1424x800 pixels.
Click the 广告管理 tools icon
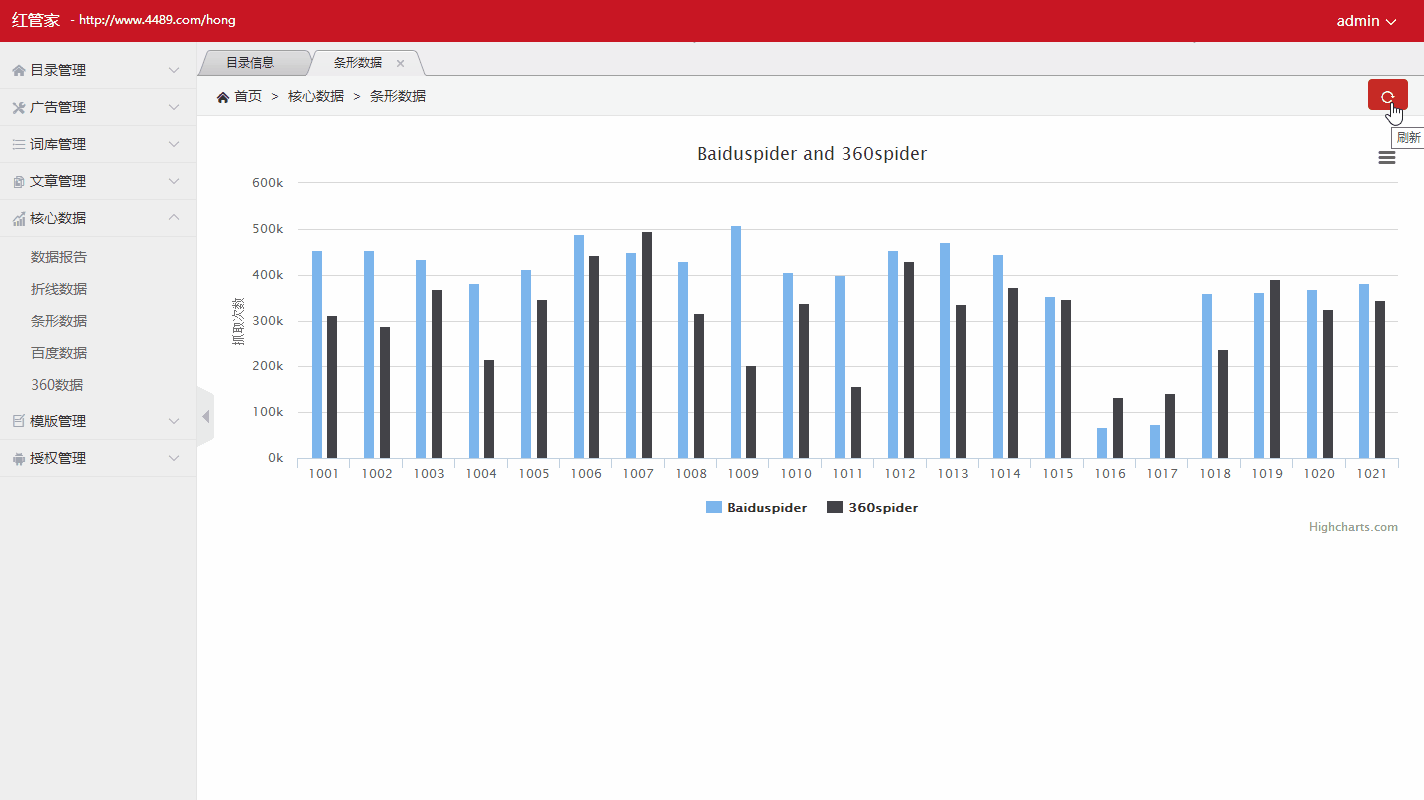(18, 107)
